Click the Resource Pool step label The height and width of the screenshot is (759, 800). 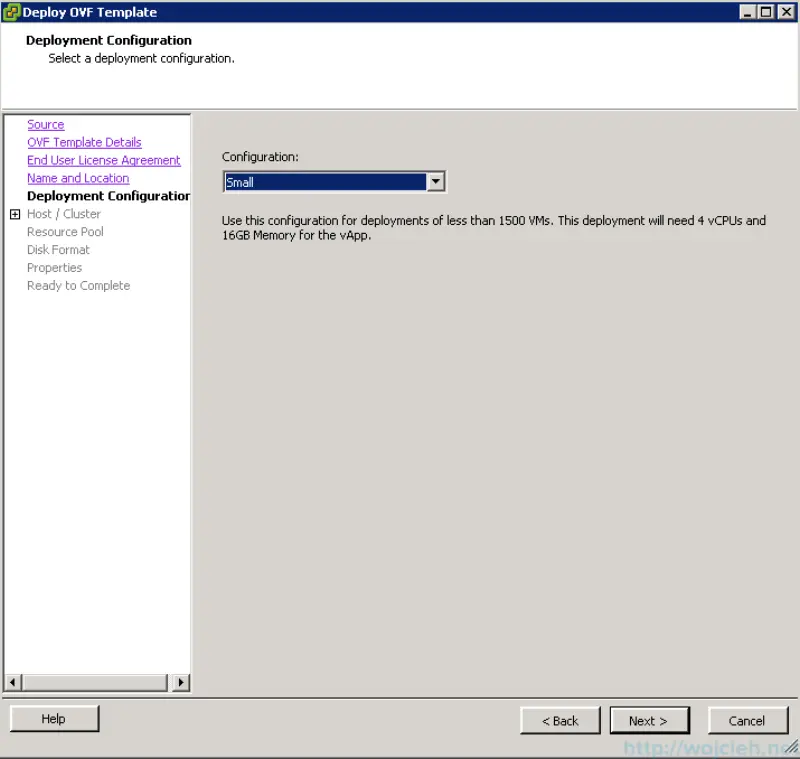(65, 231)
